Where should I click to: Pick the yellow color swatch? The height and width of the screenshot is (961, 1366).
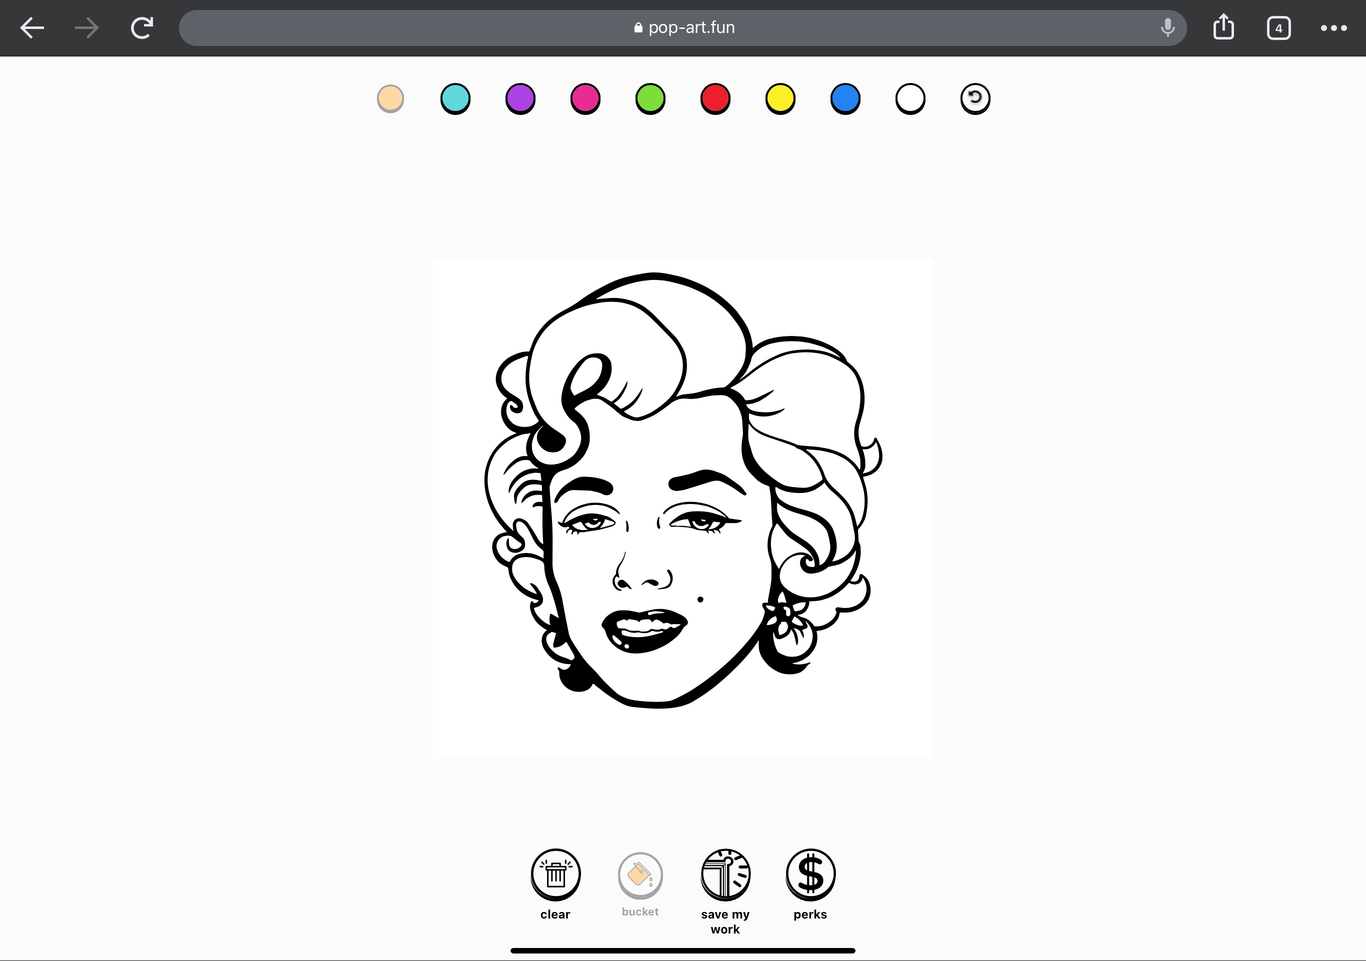[x=780, y=98]
